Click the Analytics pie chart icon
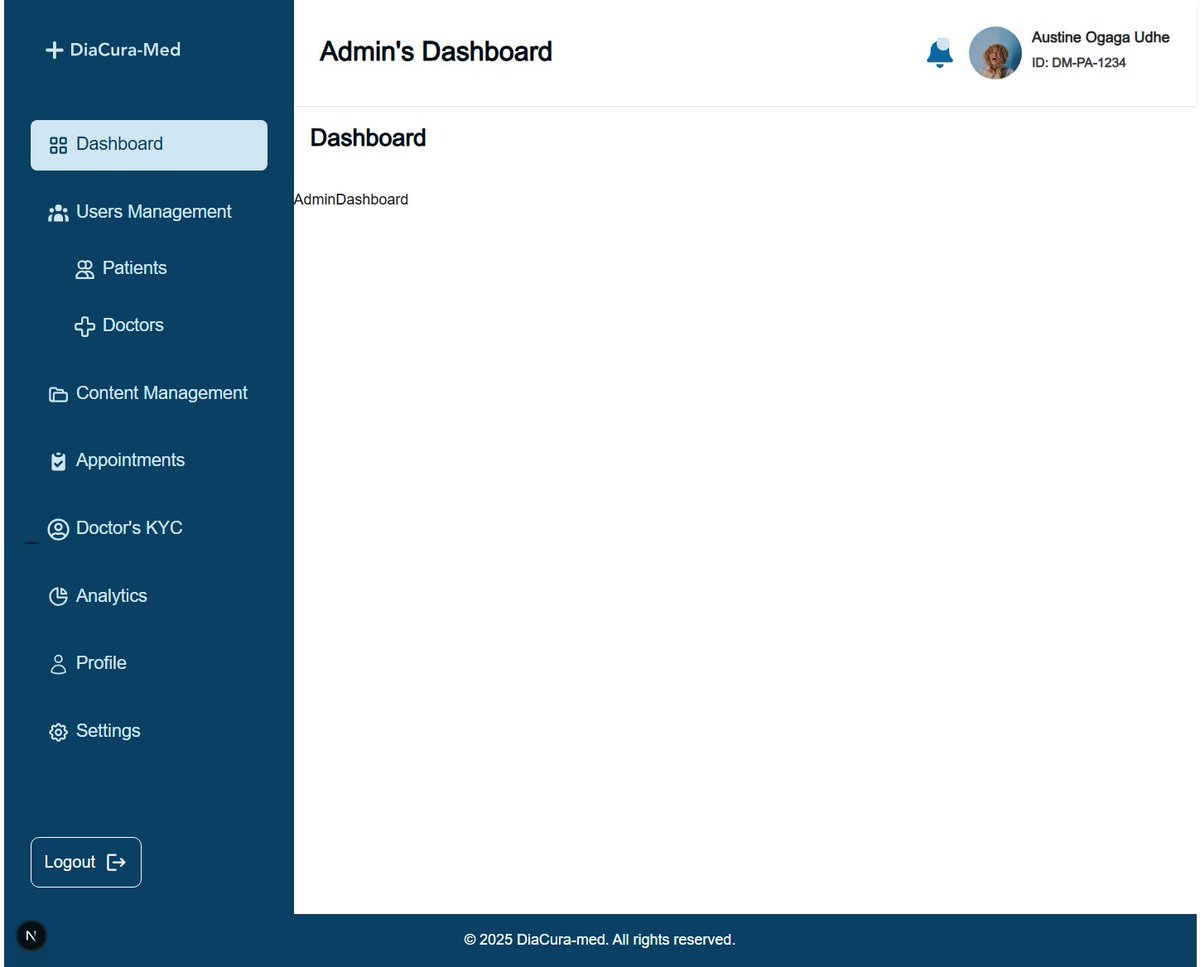The image size is (1200, 967). [58, 596]
